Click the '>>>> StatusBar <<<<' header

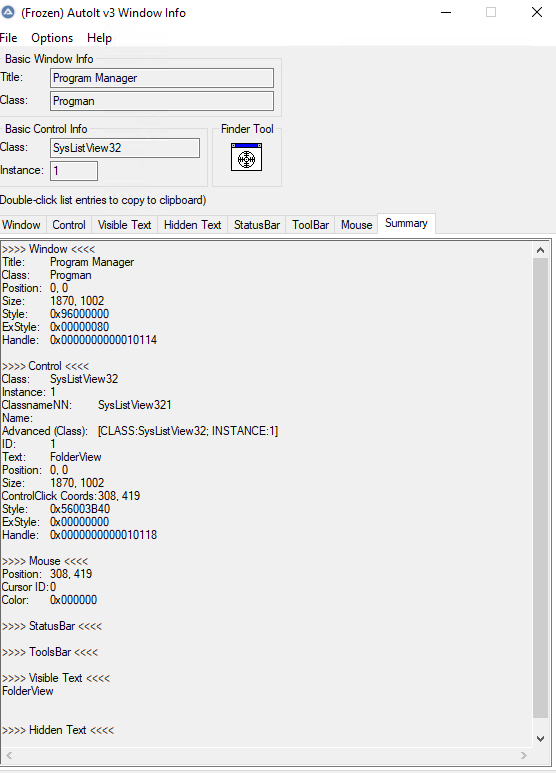[x=52, y=626]
